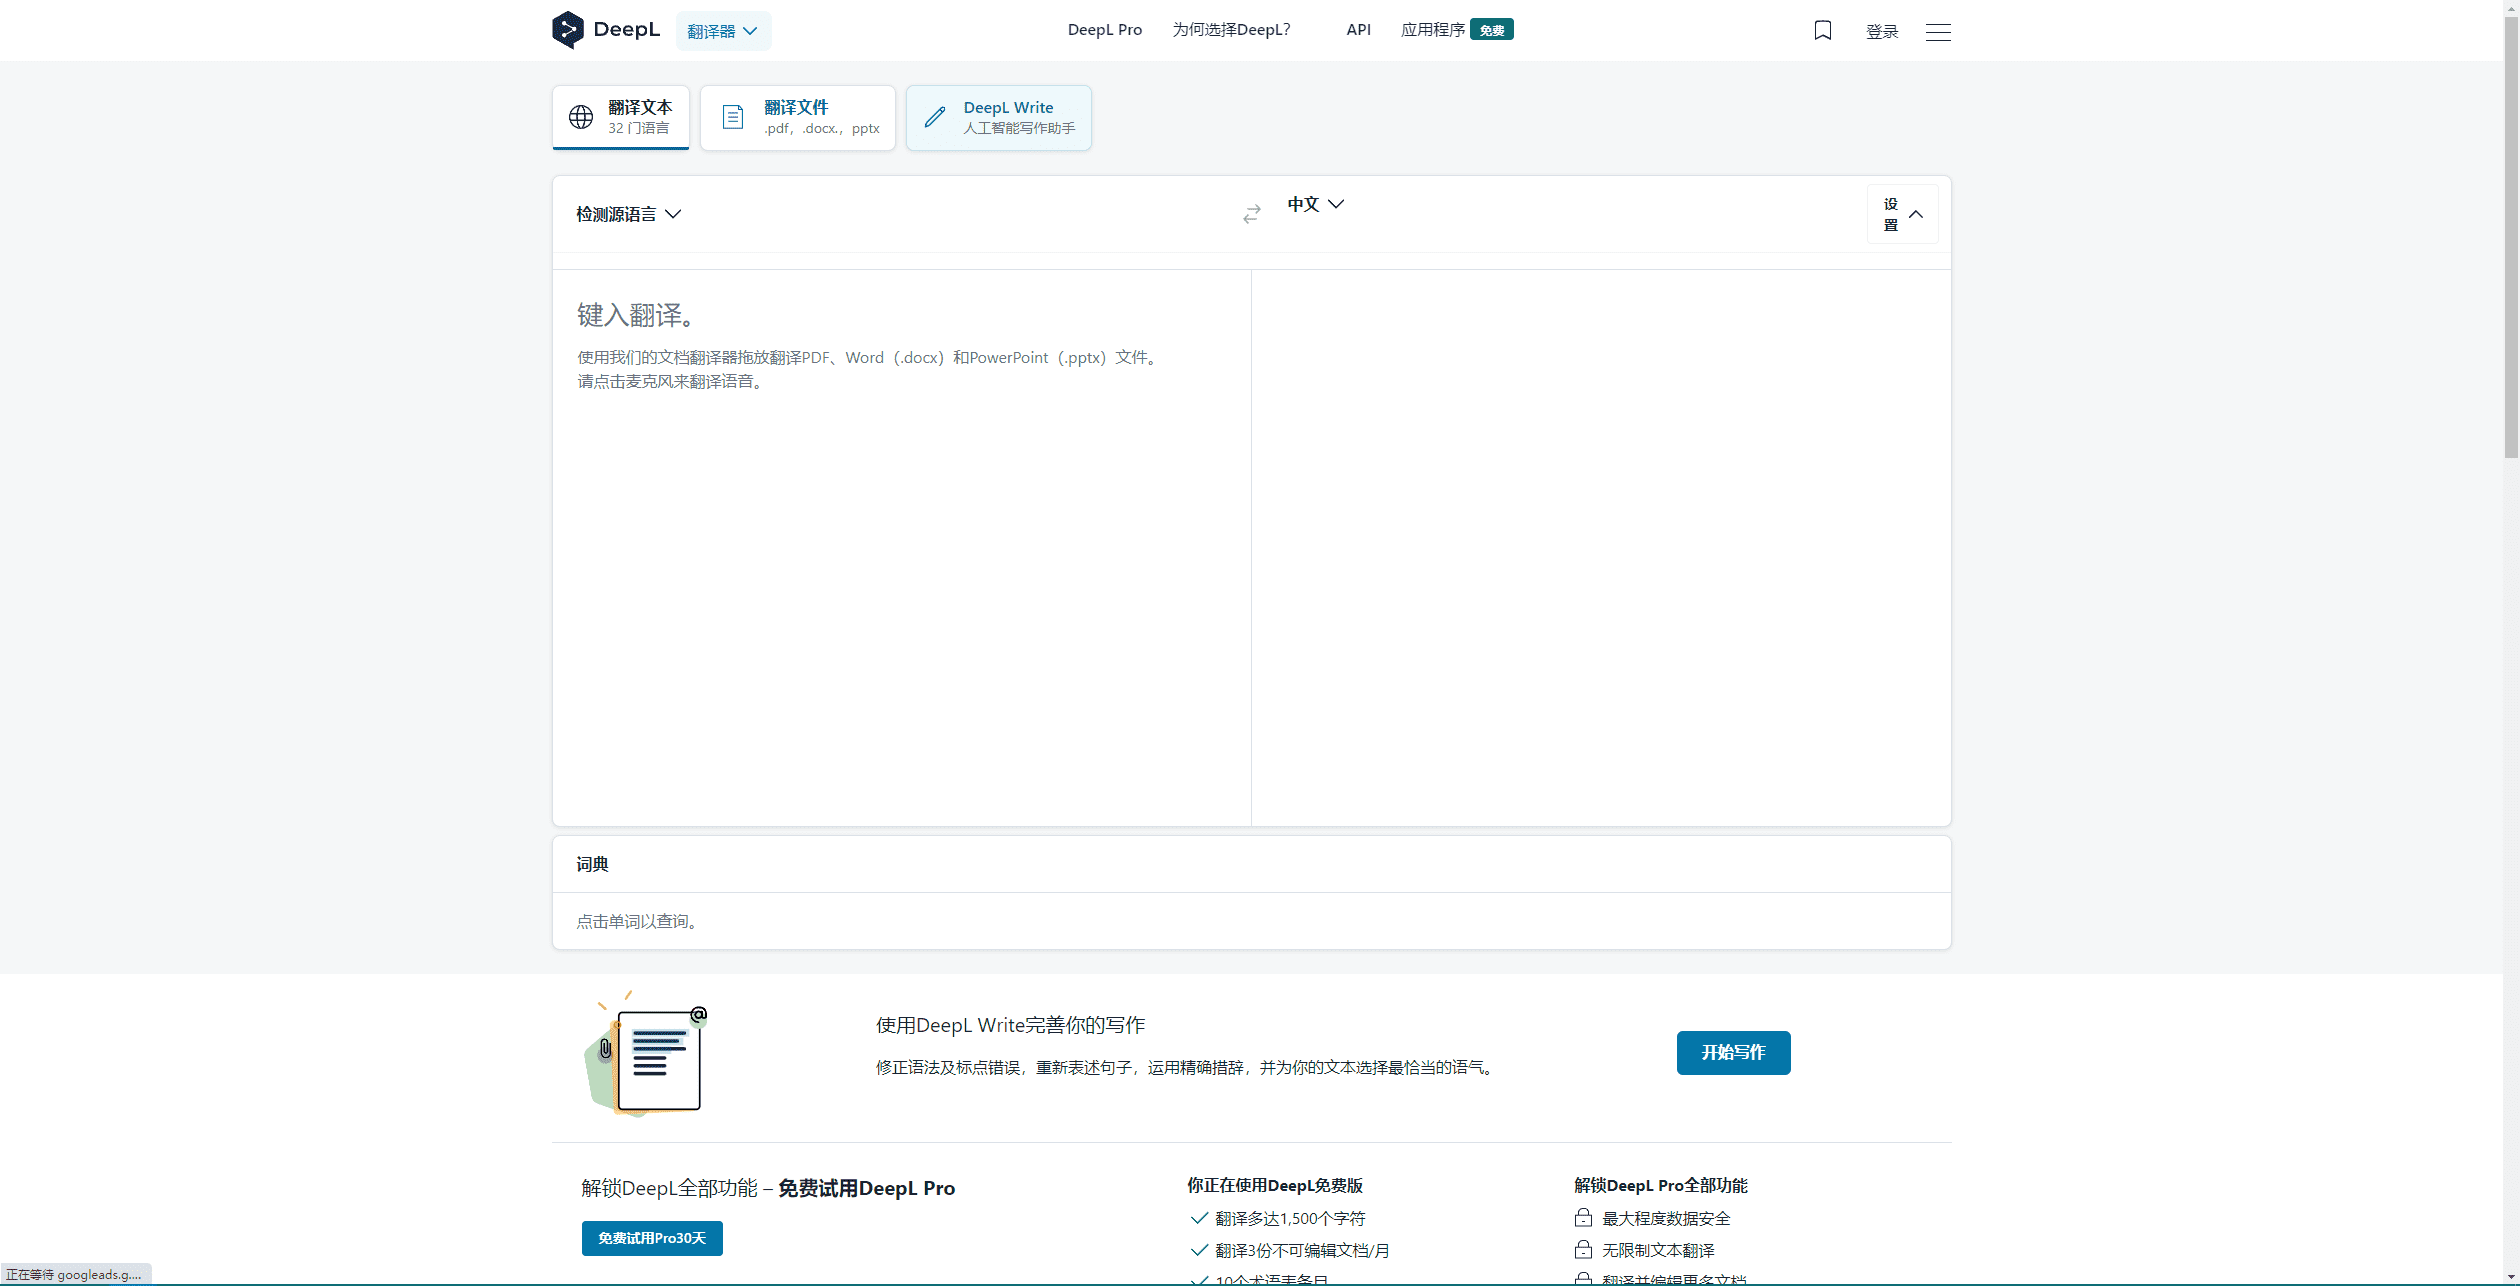Click the DeepL logo icon

[x=567, y=30]
